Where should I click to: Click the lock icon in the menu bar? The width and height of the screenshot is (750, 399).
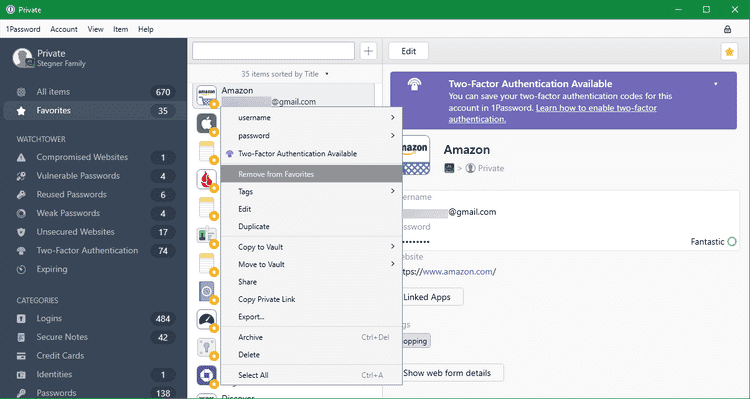click(728, 29)
